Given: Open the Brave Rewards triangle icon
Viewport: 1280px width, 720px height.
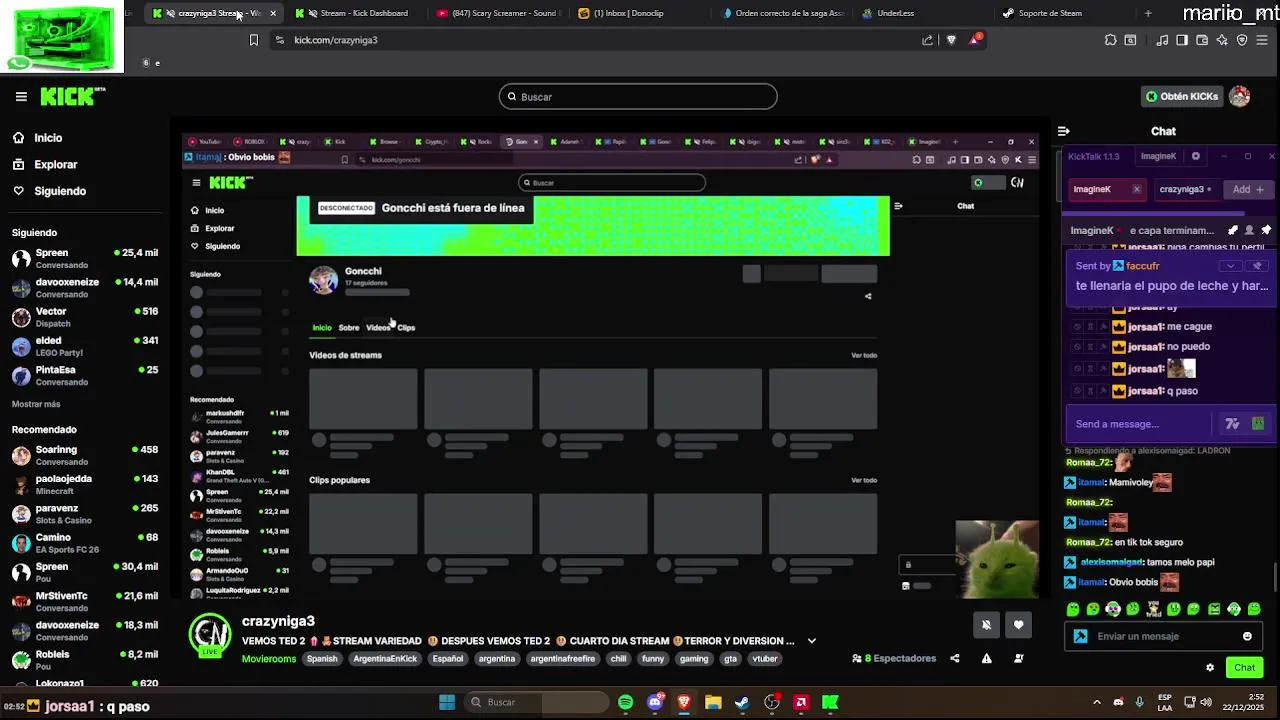Looking at the screenshot, I should [974, 40].
